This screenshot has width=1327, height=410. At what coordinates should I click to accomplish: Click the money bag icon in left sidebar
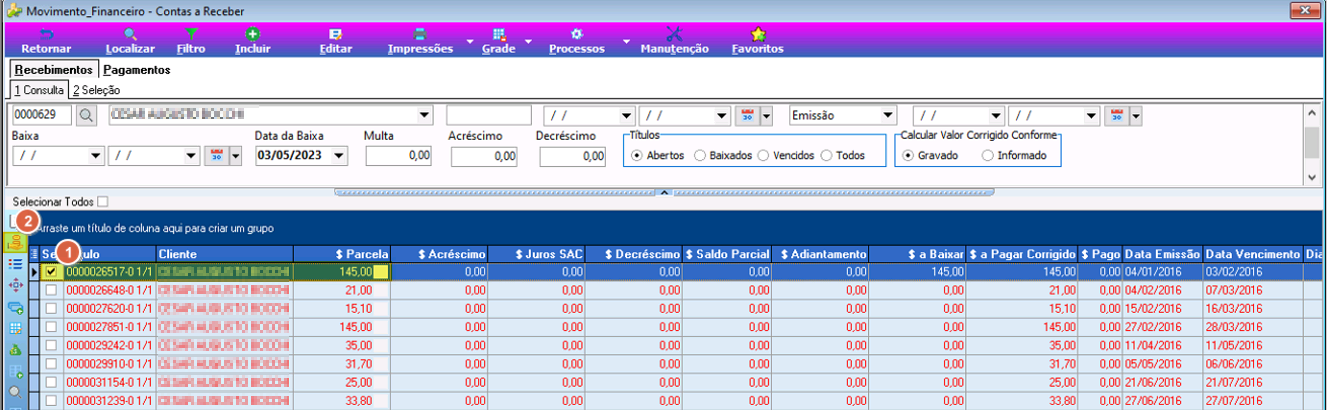14,350
